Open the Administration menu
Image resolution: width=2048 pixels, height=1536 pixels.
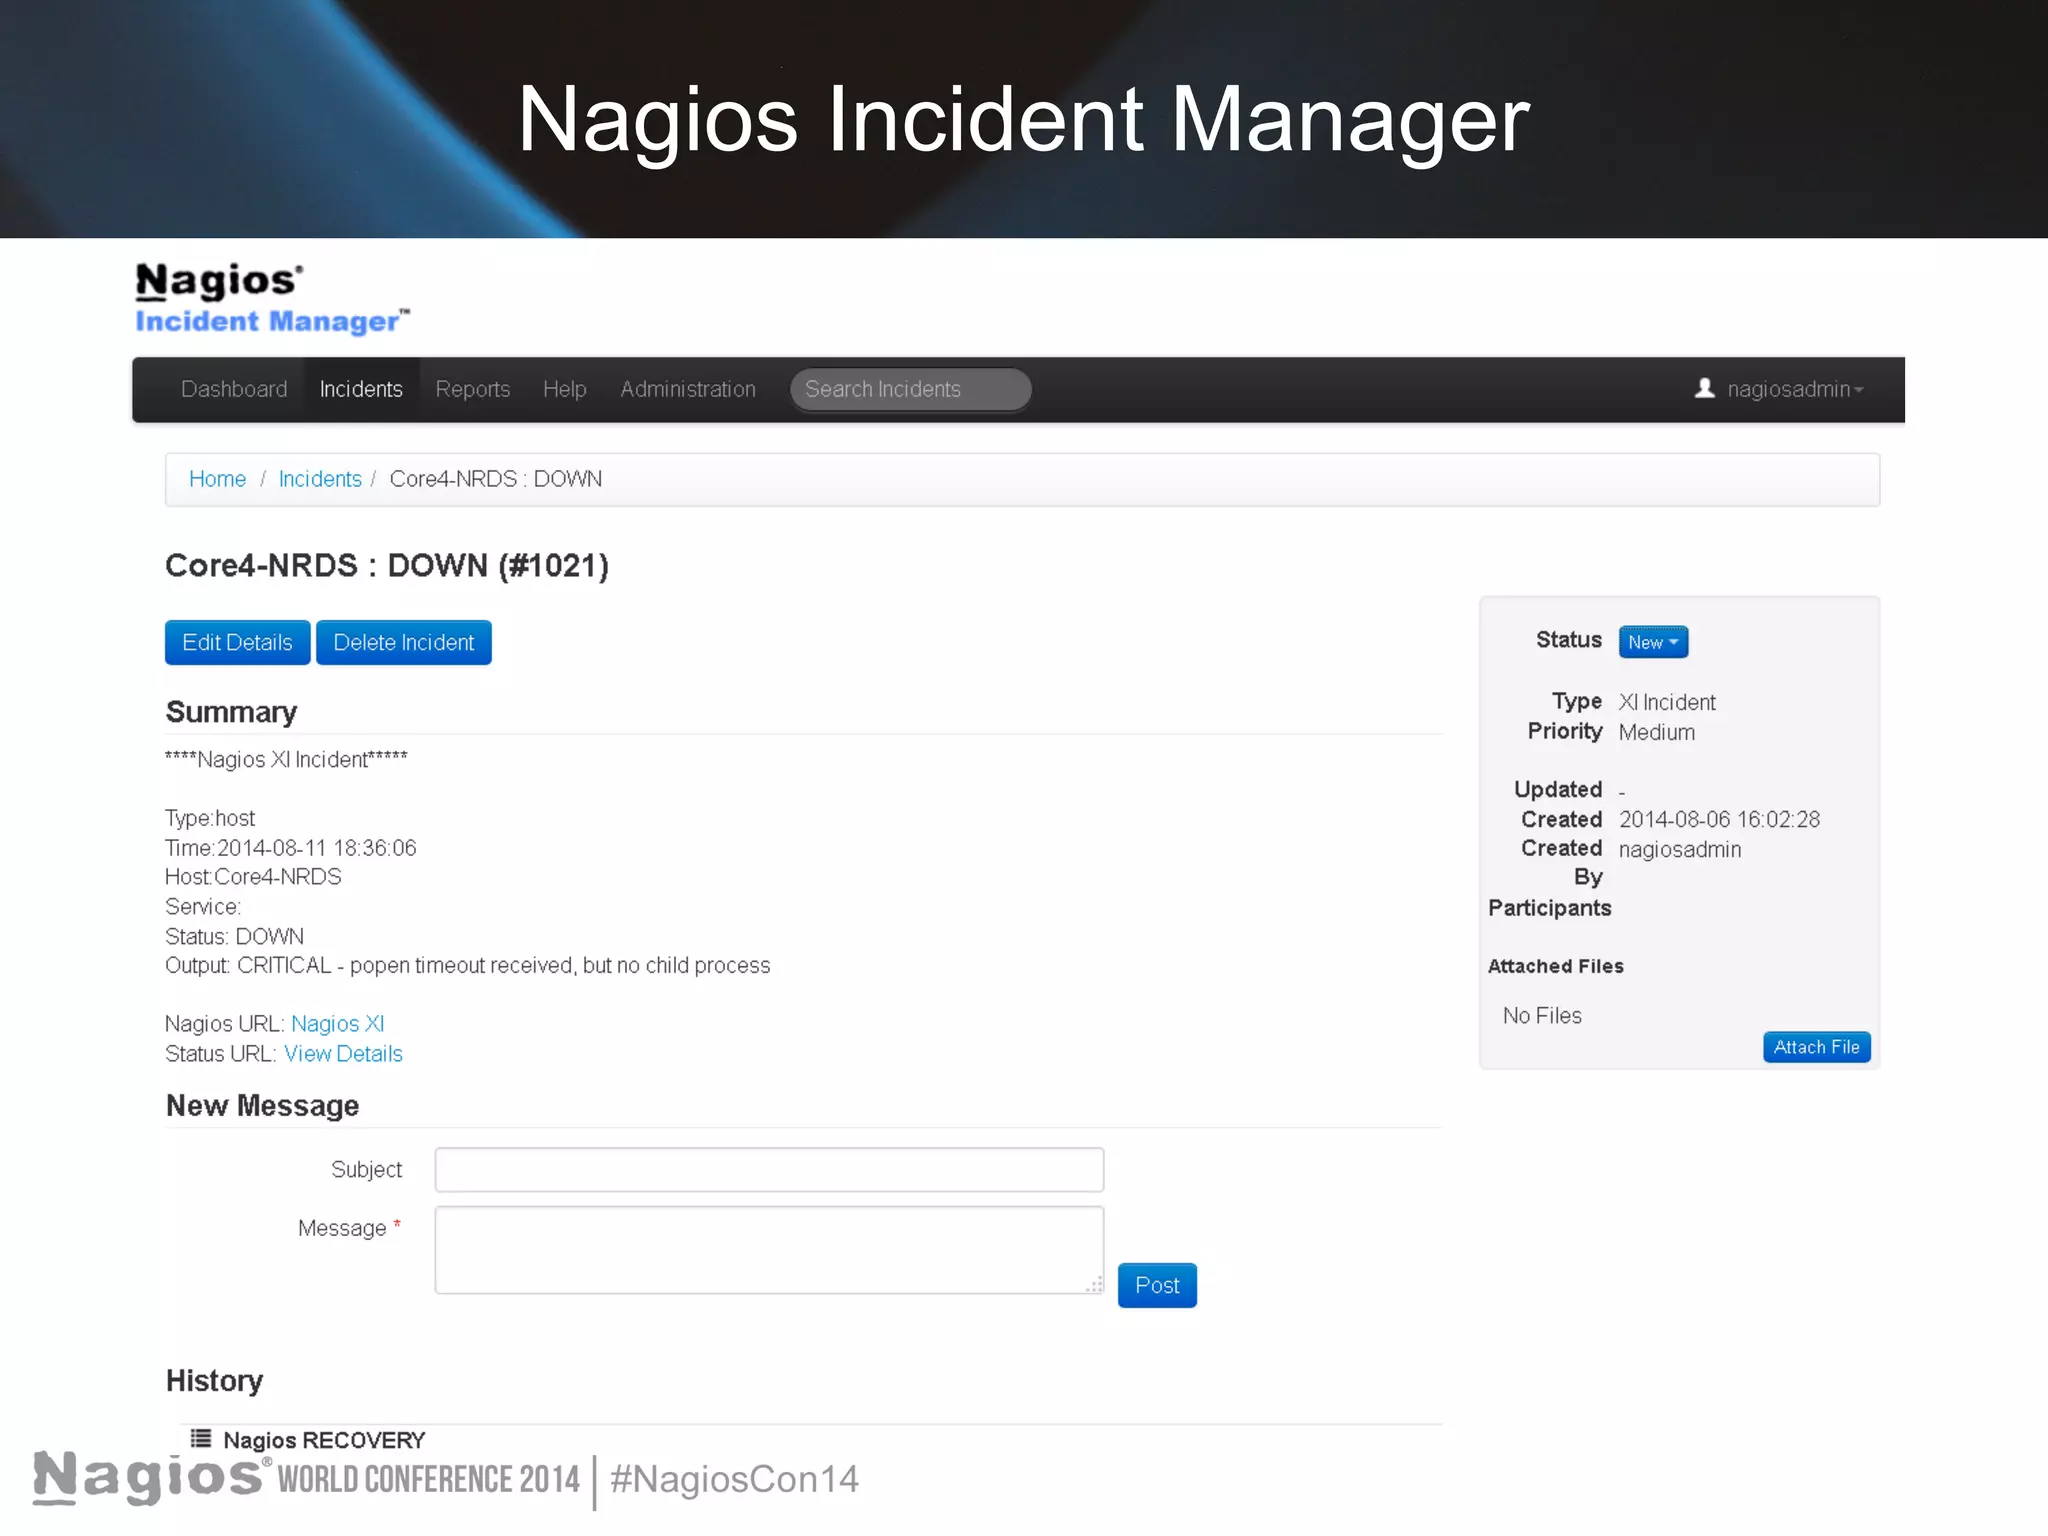point(688,389)
